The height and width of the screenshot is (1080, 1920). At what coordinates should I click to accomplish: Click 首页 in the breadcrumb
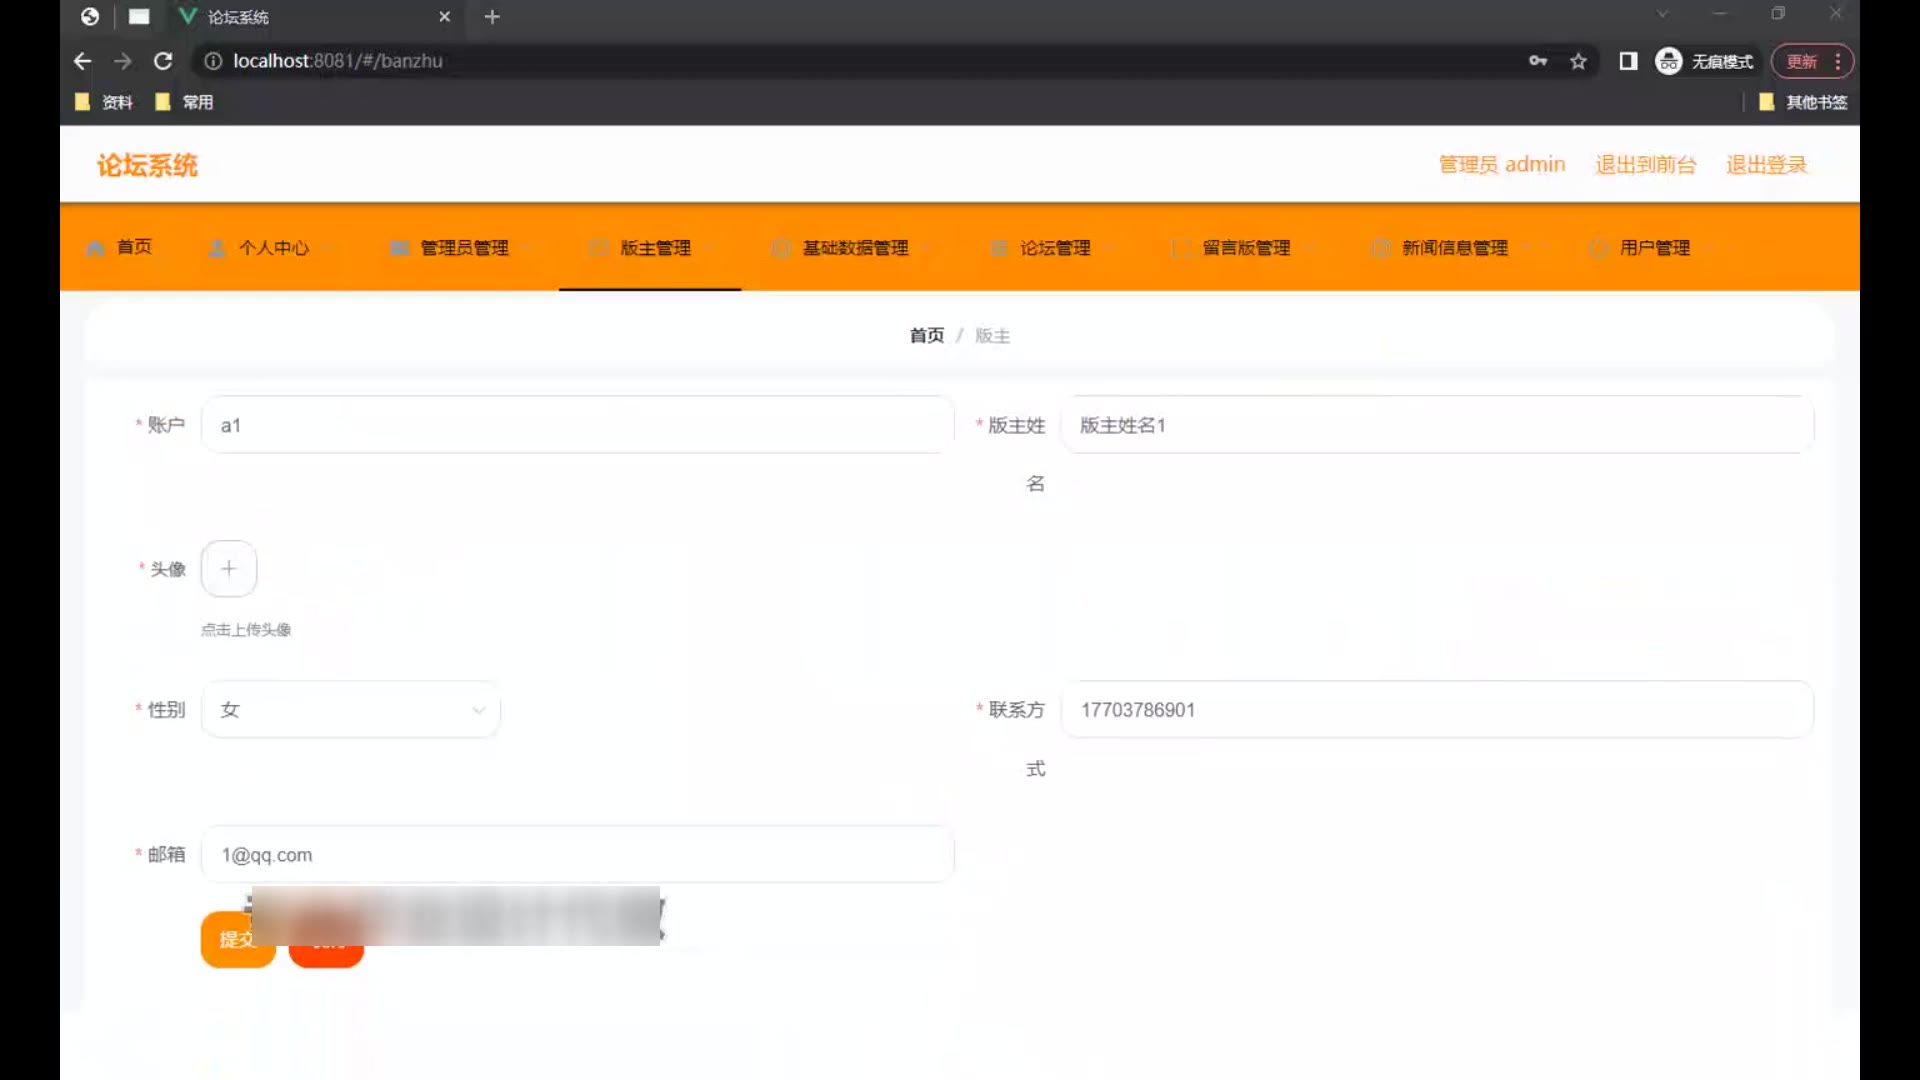926,336
